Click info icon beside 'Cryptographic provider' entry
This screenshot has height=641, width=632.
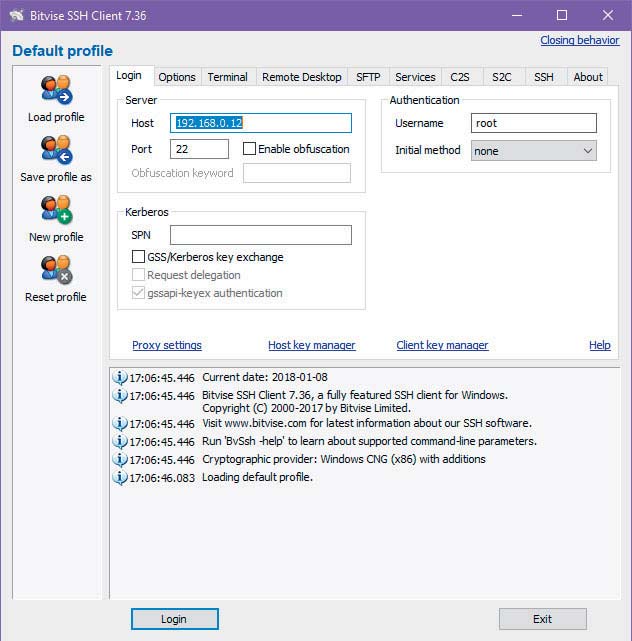pyautogui.click(x=120, y=459)
